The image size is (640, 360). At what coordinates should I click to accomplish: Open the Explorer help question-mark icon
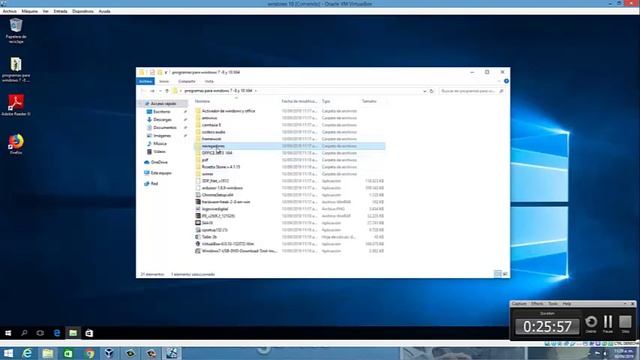[506, 81]
